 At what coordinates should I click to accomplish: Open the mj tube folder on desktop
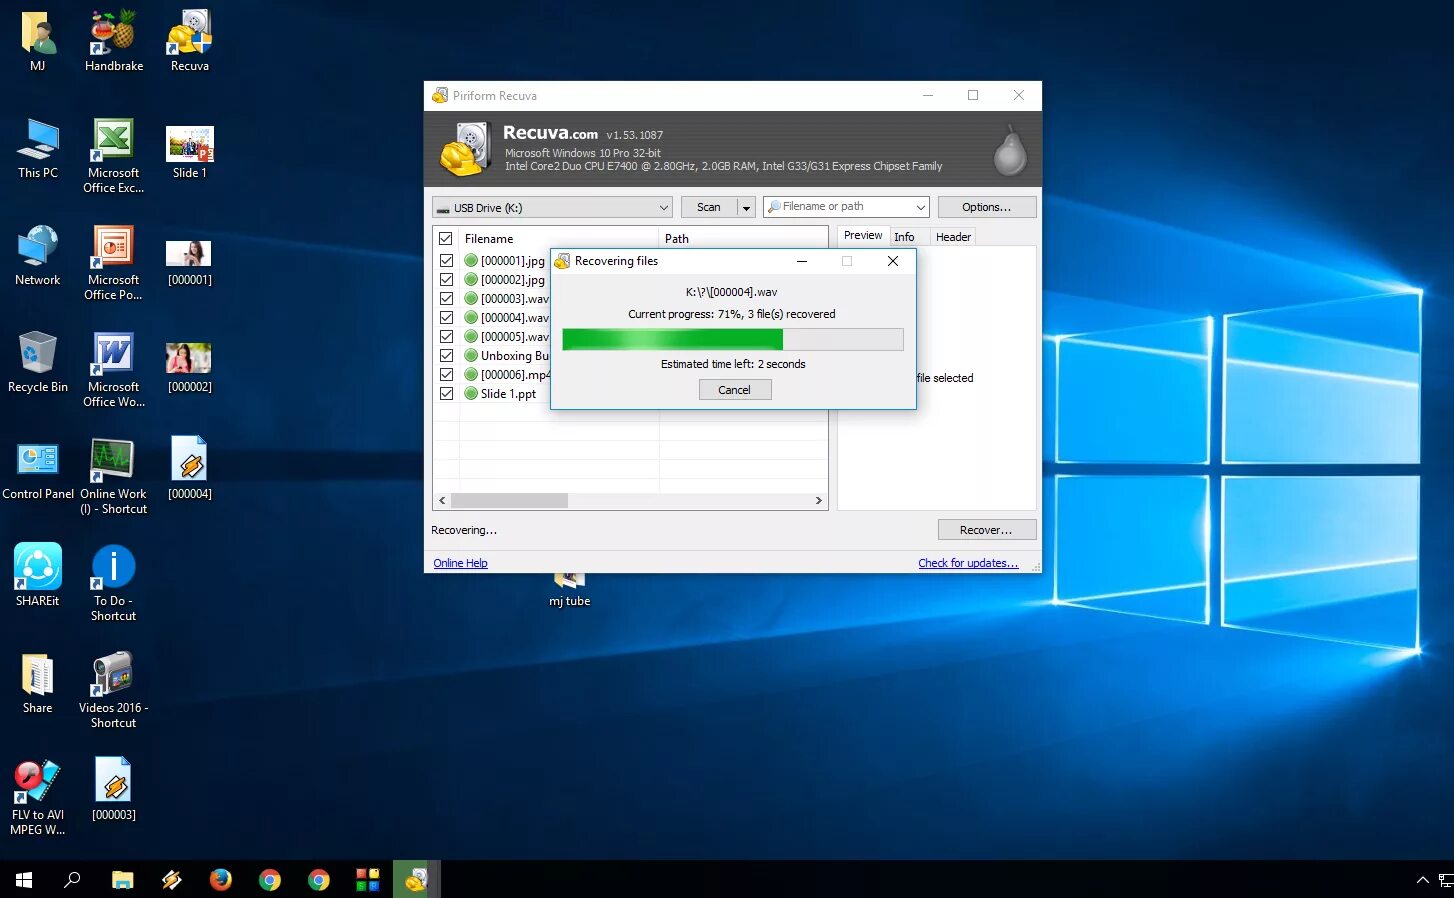tap(570, 592)
